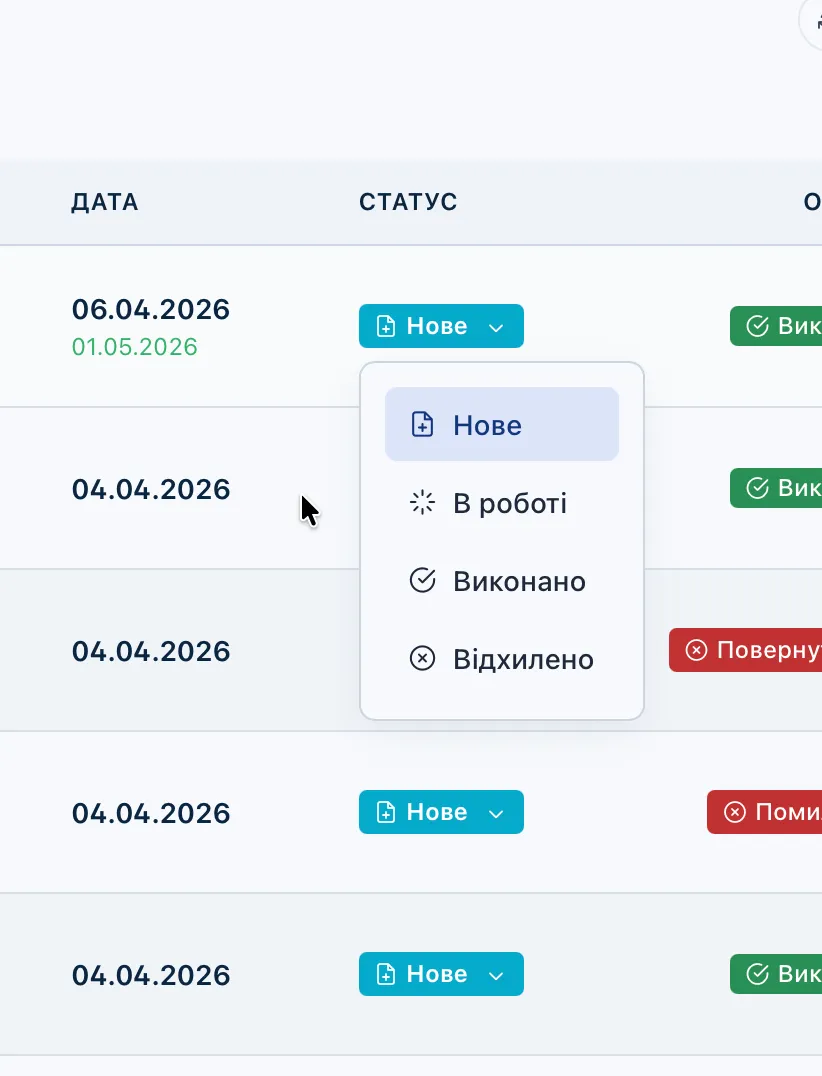Click the spinner icon beside "В роботі"
The height and width of the screenshot is (1076, 822).
pyautogui.click(x=423, y=503)
